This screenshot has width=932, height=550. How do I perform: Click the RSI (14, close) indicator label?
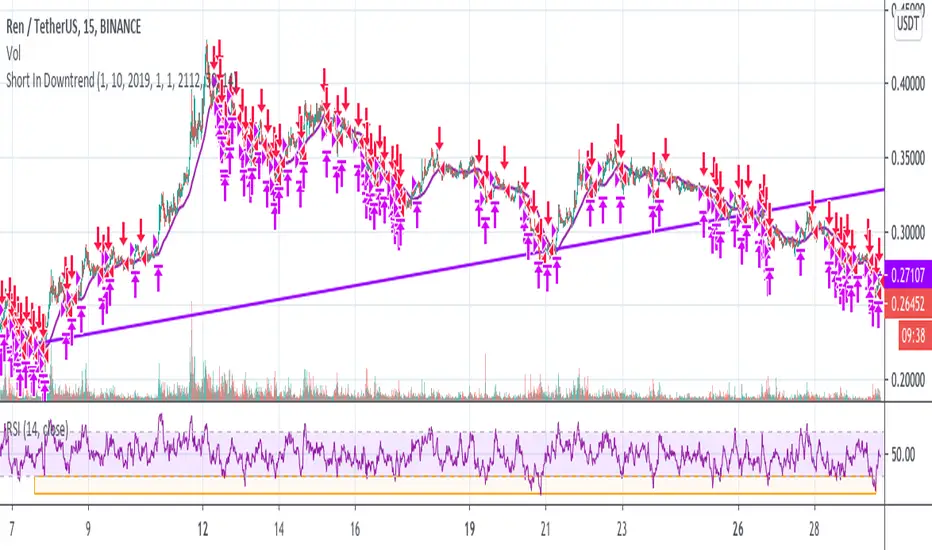pos(37,429)
